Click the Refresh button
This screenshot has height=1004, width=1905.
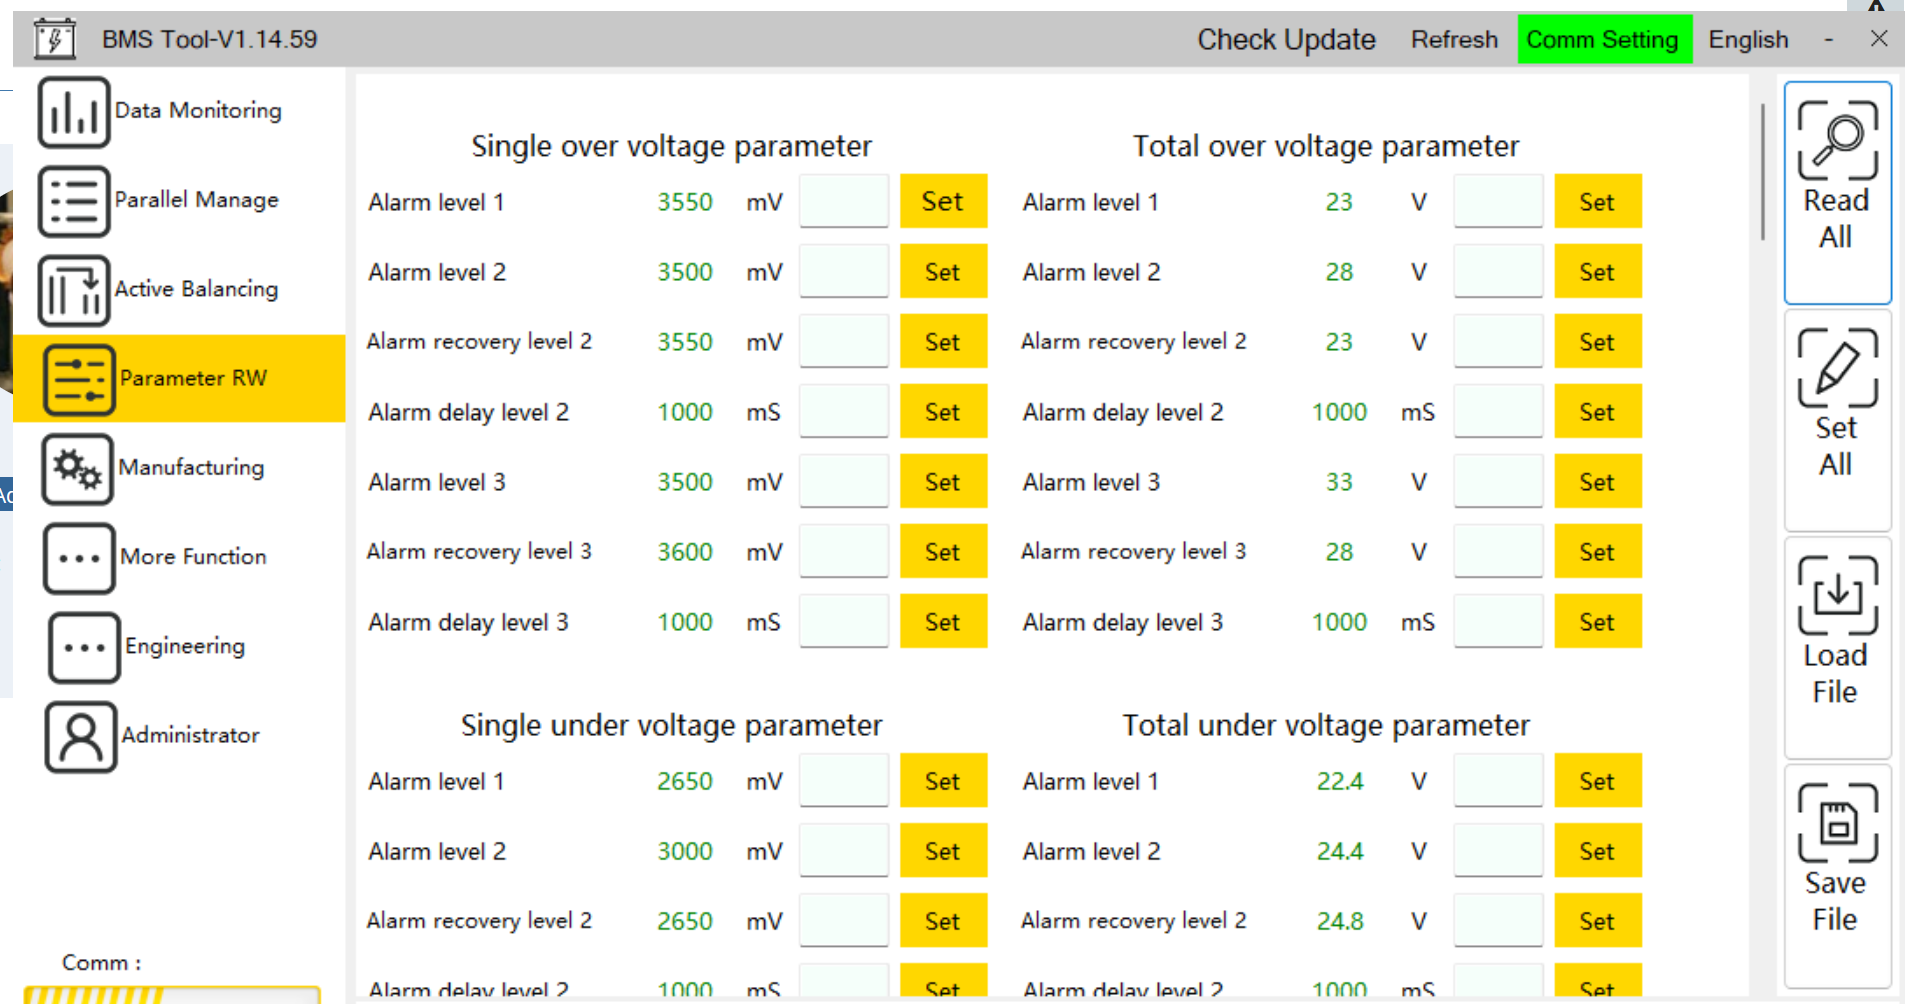coord(1454,40)
